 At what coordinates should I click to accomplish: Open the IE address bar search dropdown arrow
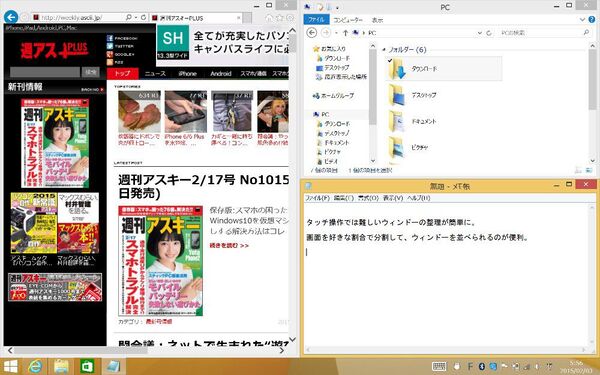pos(135,18)
